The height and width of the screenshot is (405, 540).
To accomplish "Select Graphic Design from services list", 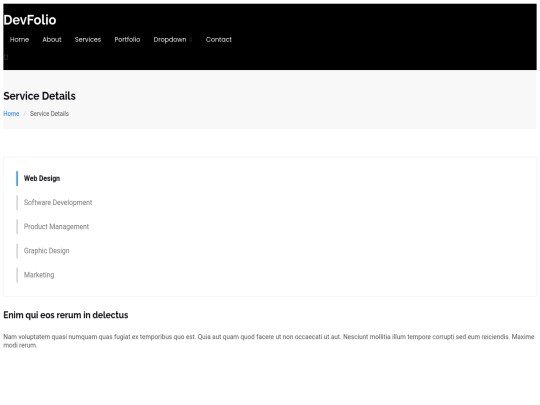I will pos(46,251).
